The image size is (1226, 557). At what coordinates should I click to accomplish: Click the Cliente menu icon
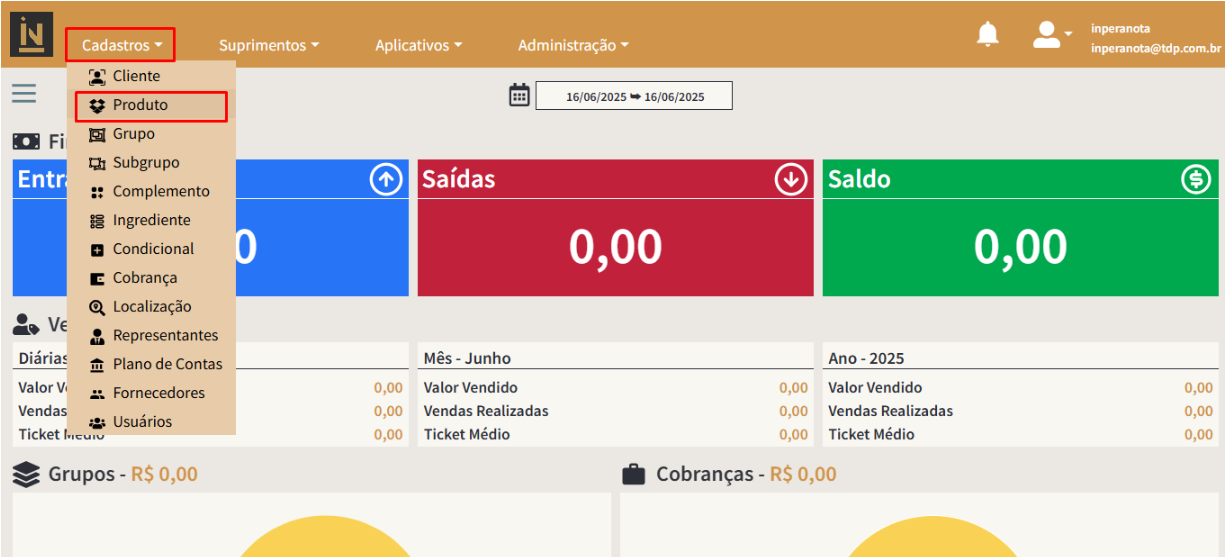point(97,76)
